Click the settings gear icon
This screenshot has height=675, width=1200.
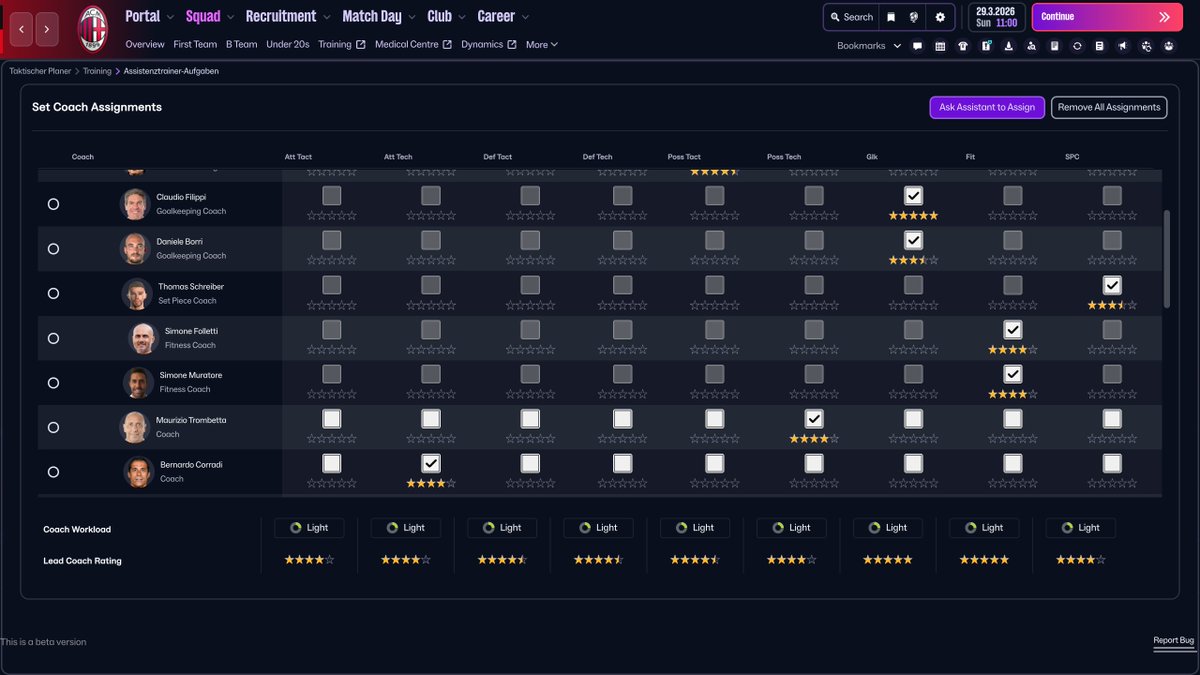tap(940, 17)
